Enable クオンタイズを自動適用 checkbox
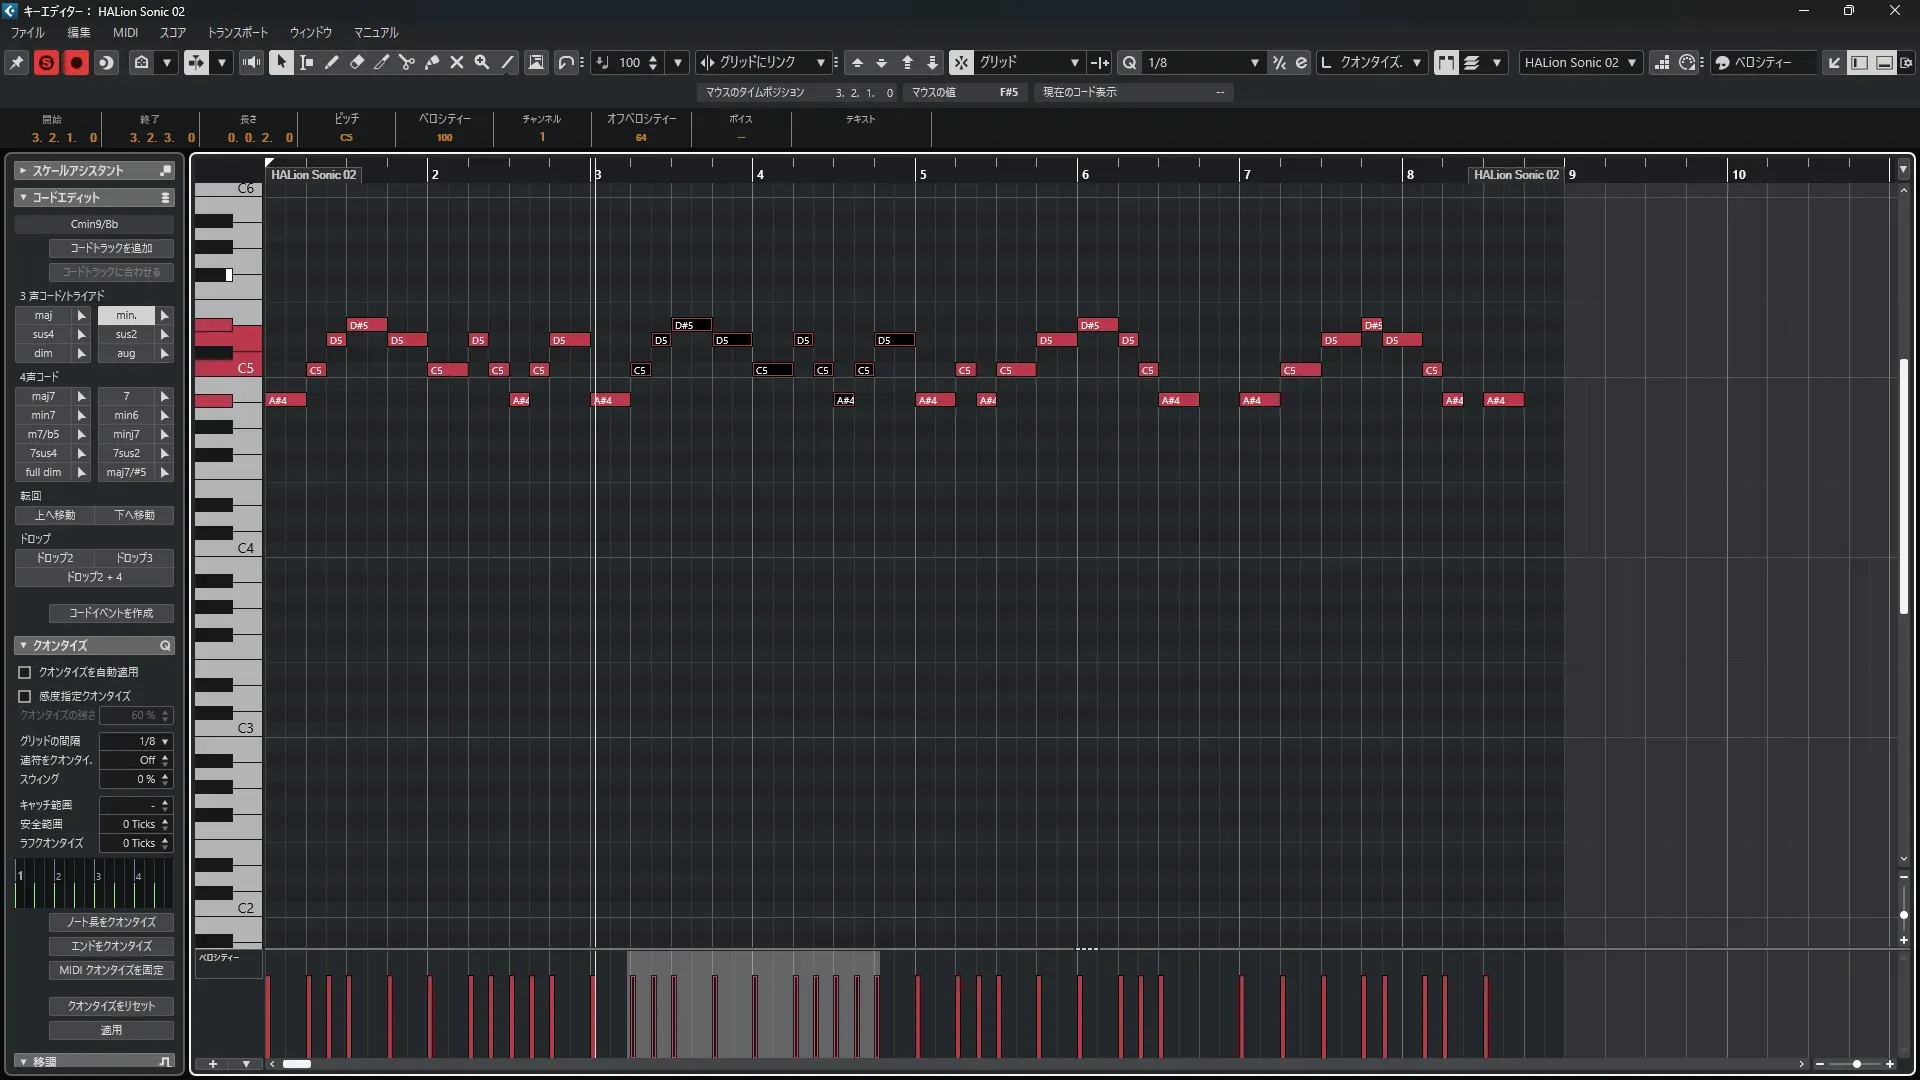 (x=25, y=672)
